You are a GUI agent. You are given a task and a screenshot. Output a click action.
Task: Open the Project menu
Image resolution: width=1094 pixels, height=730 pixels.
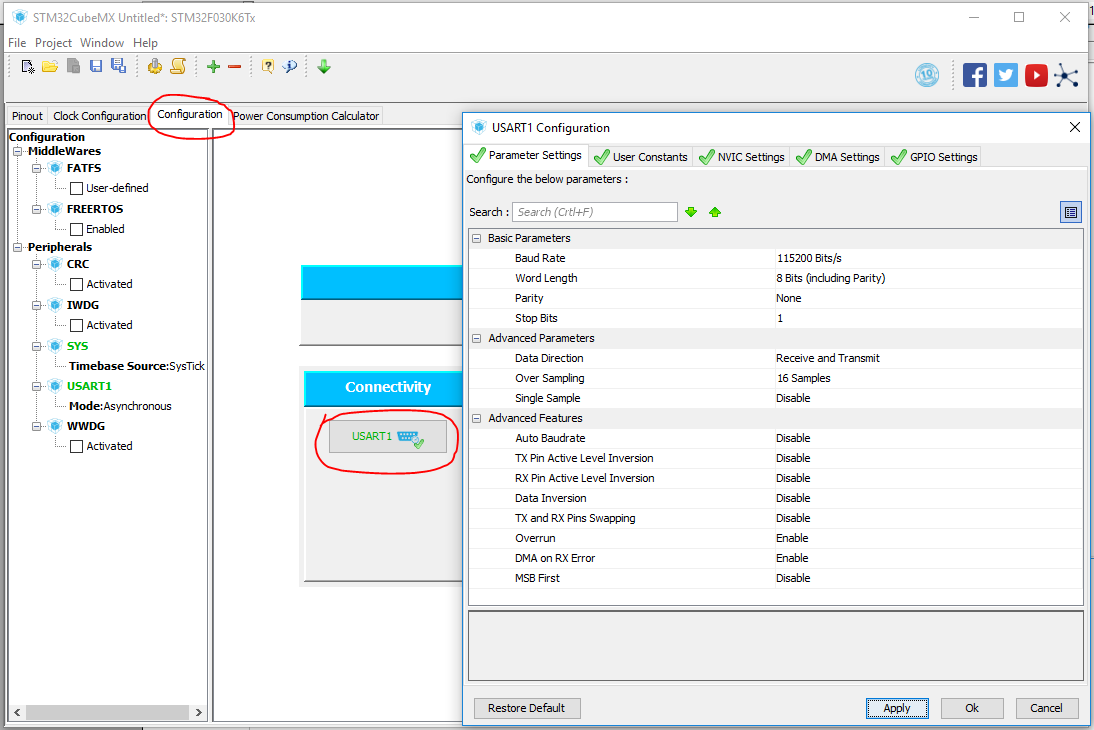click(x=53, y=43)
